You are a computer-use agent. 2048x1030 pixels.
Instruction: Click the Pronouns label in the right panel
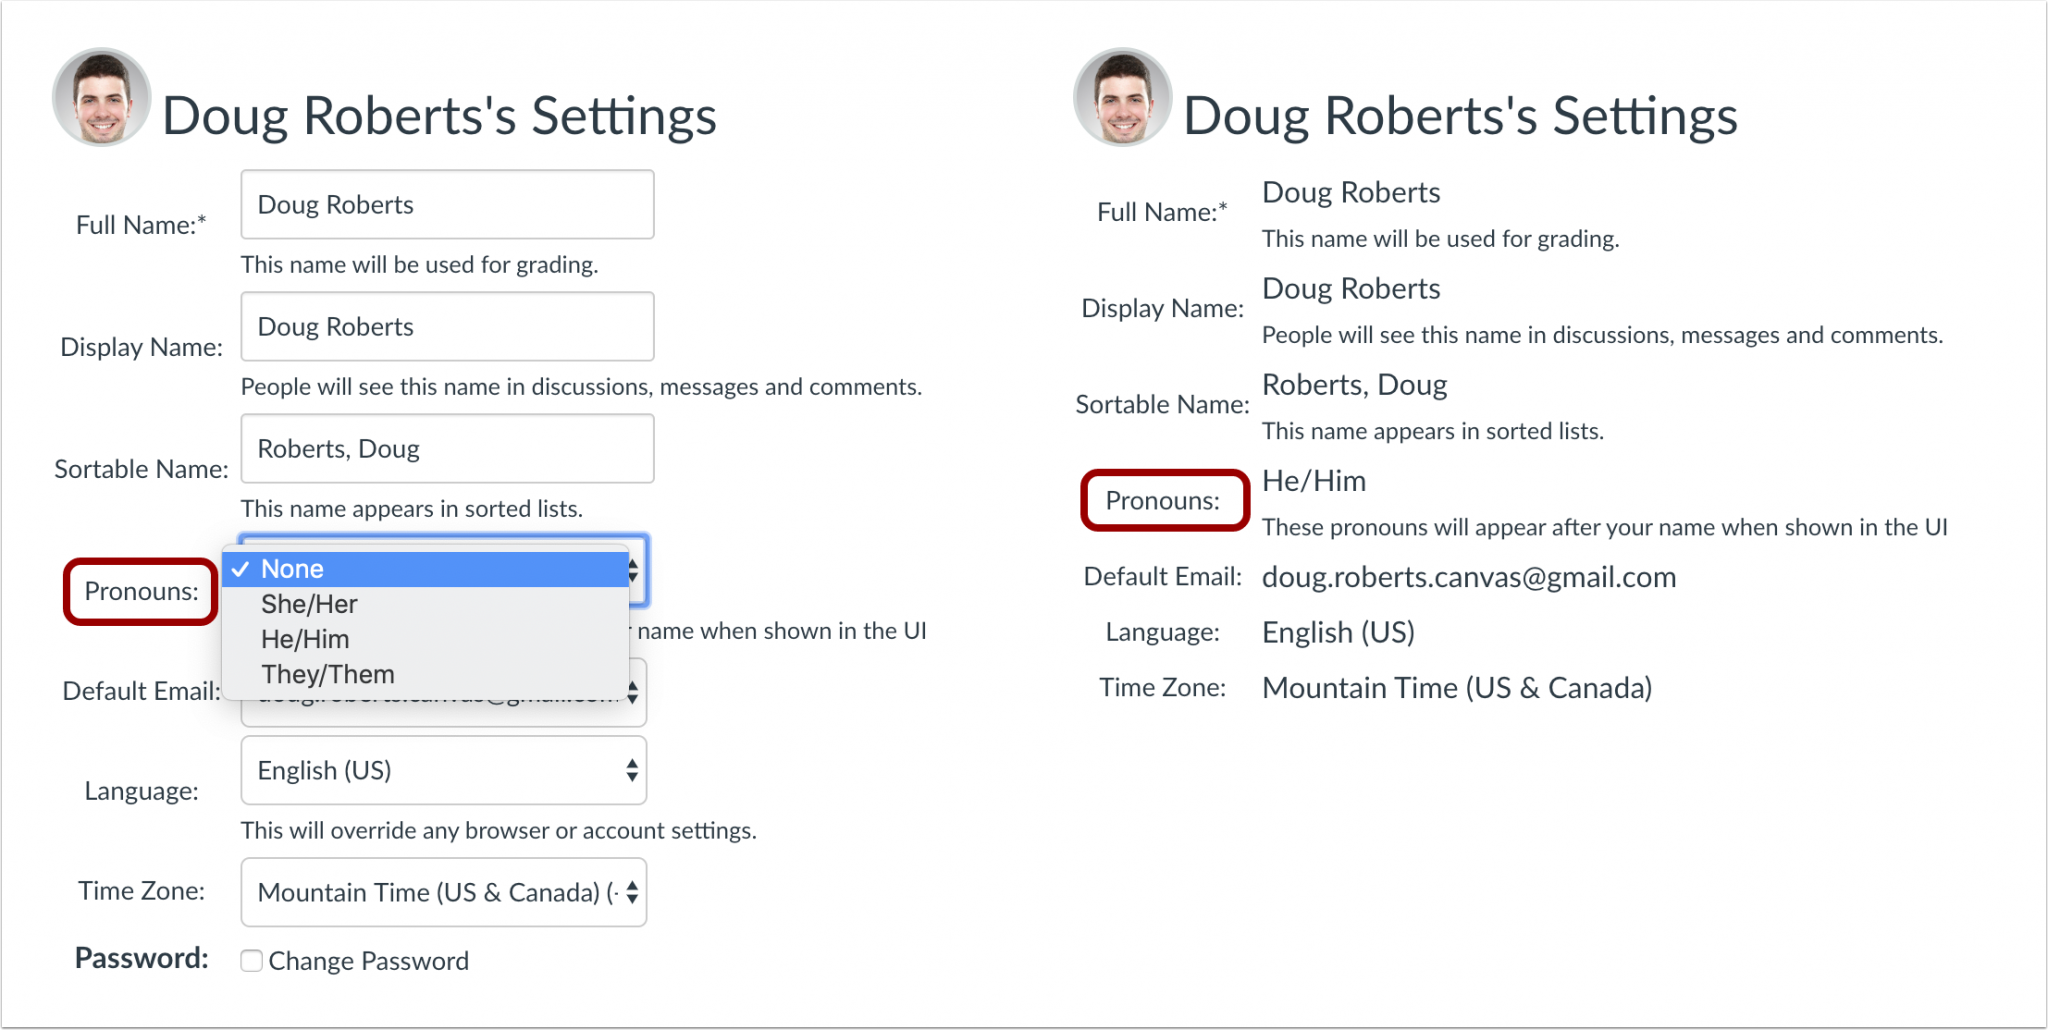click(x=1162, y=501)
